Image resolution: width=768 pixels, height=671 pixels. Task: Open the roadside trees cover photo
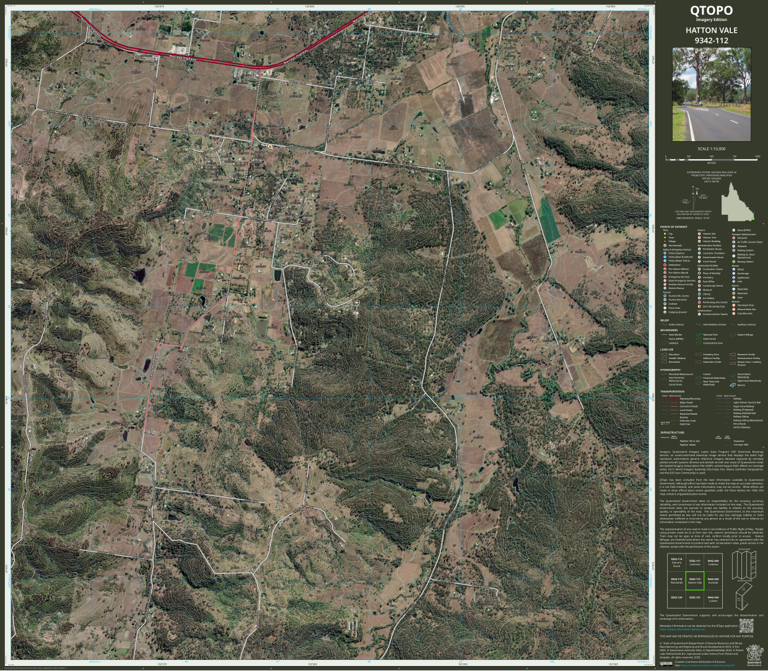[x=711, y=94]
